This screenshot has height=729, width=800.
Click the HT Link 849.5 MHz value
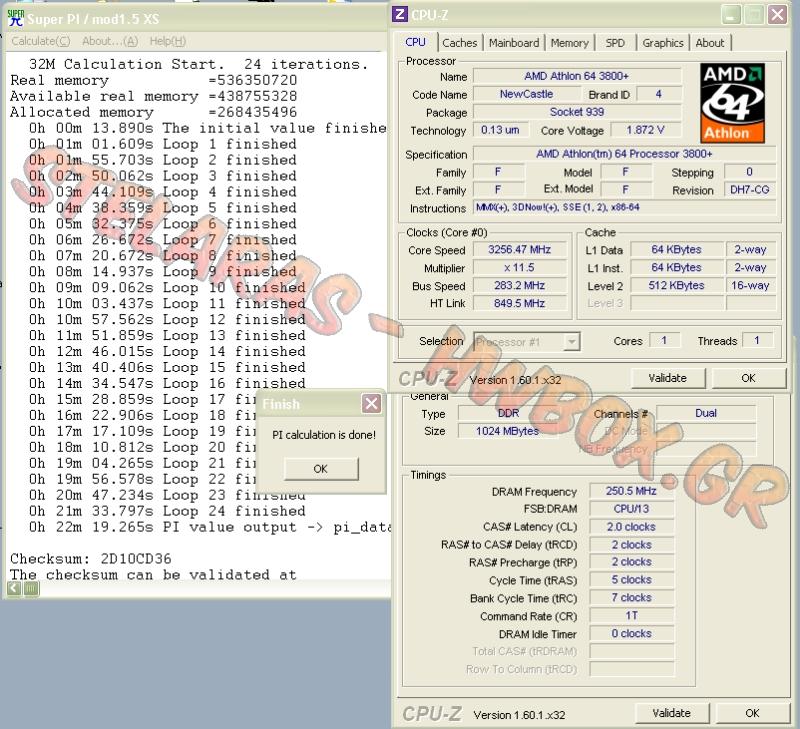tap(519, 304)
